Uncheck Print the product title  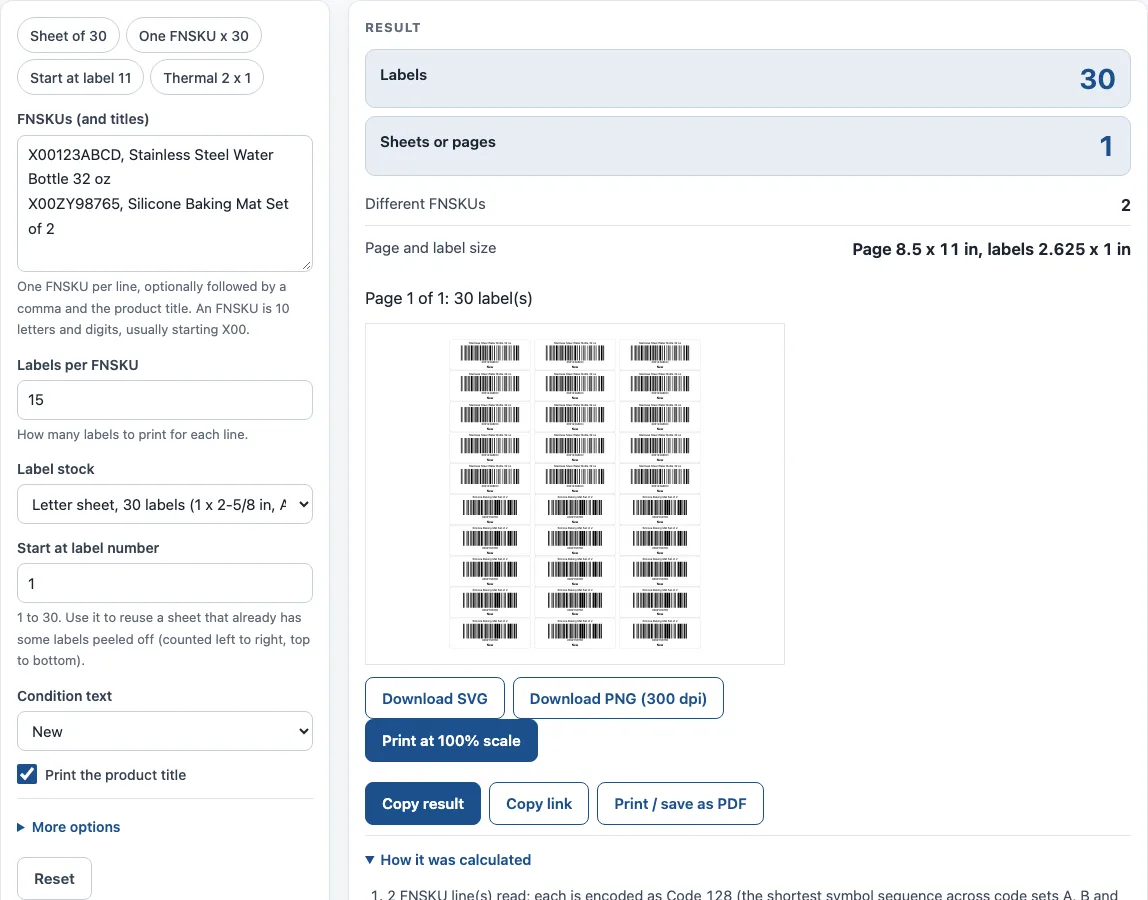(27, 774)
